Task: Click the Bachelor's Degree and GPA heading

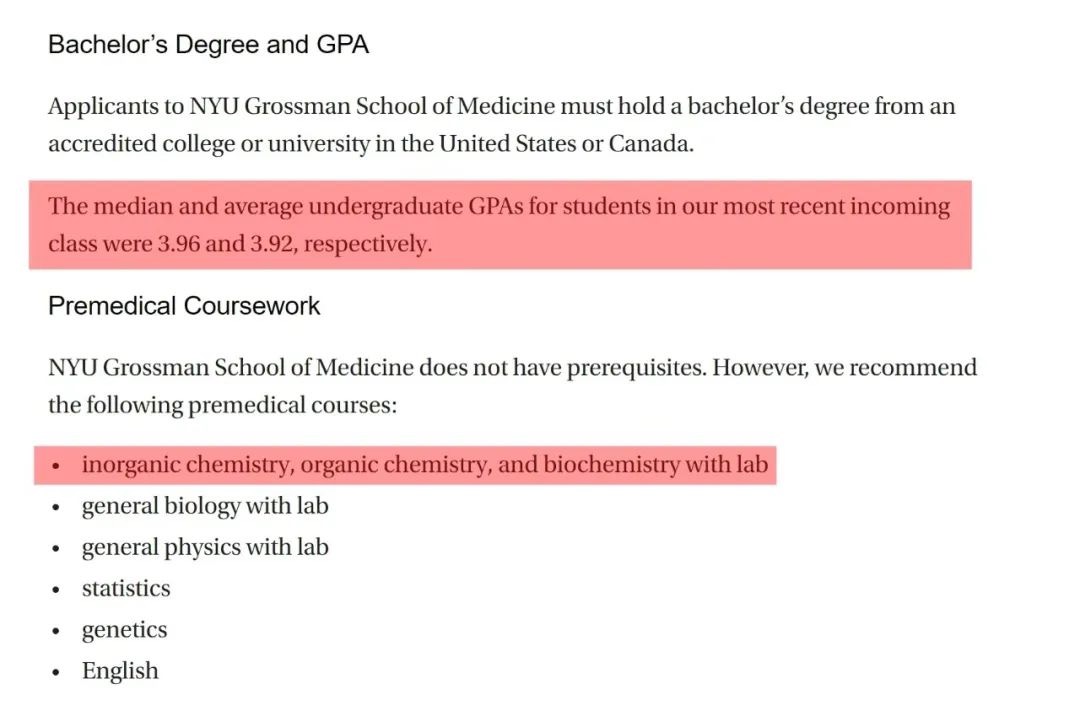Action: click(x=209, y=45)
